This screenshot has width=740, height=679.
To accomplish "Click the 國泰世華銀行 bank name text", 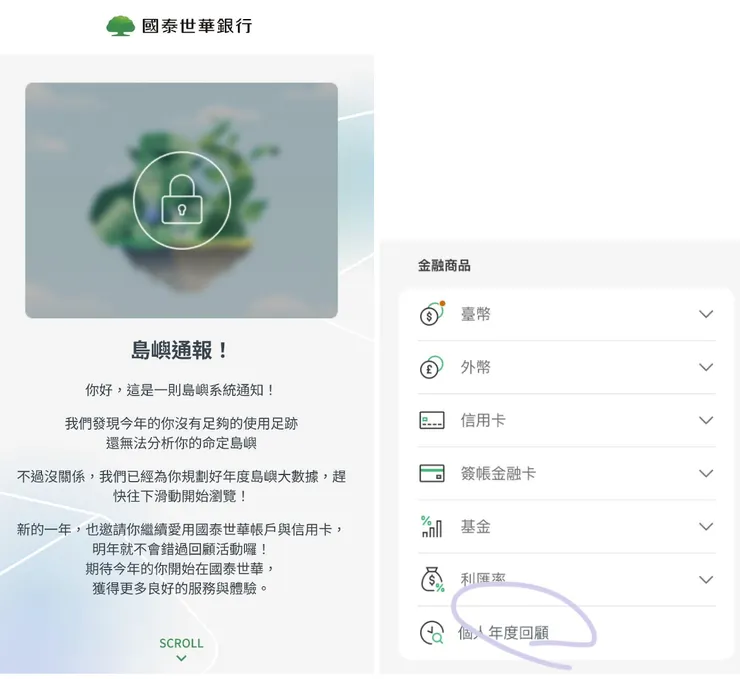I will pos(197,25).
